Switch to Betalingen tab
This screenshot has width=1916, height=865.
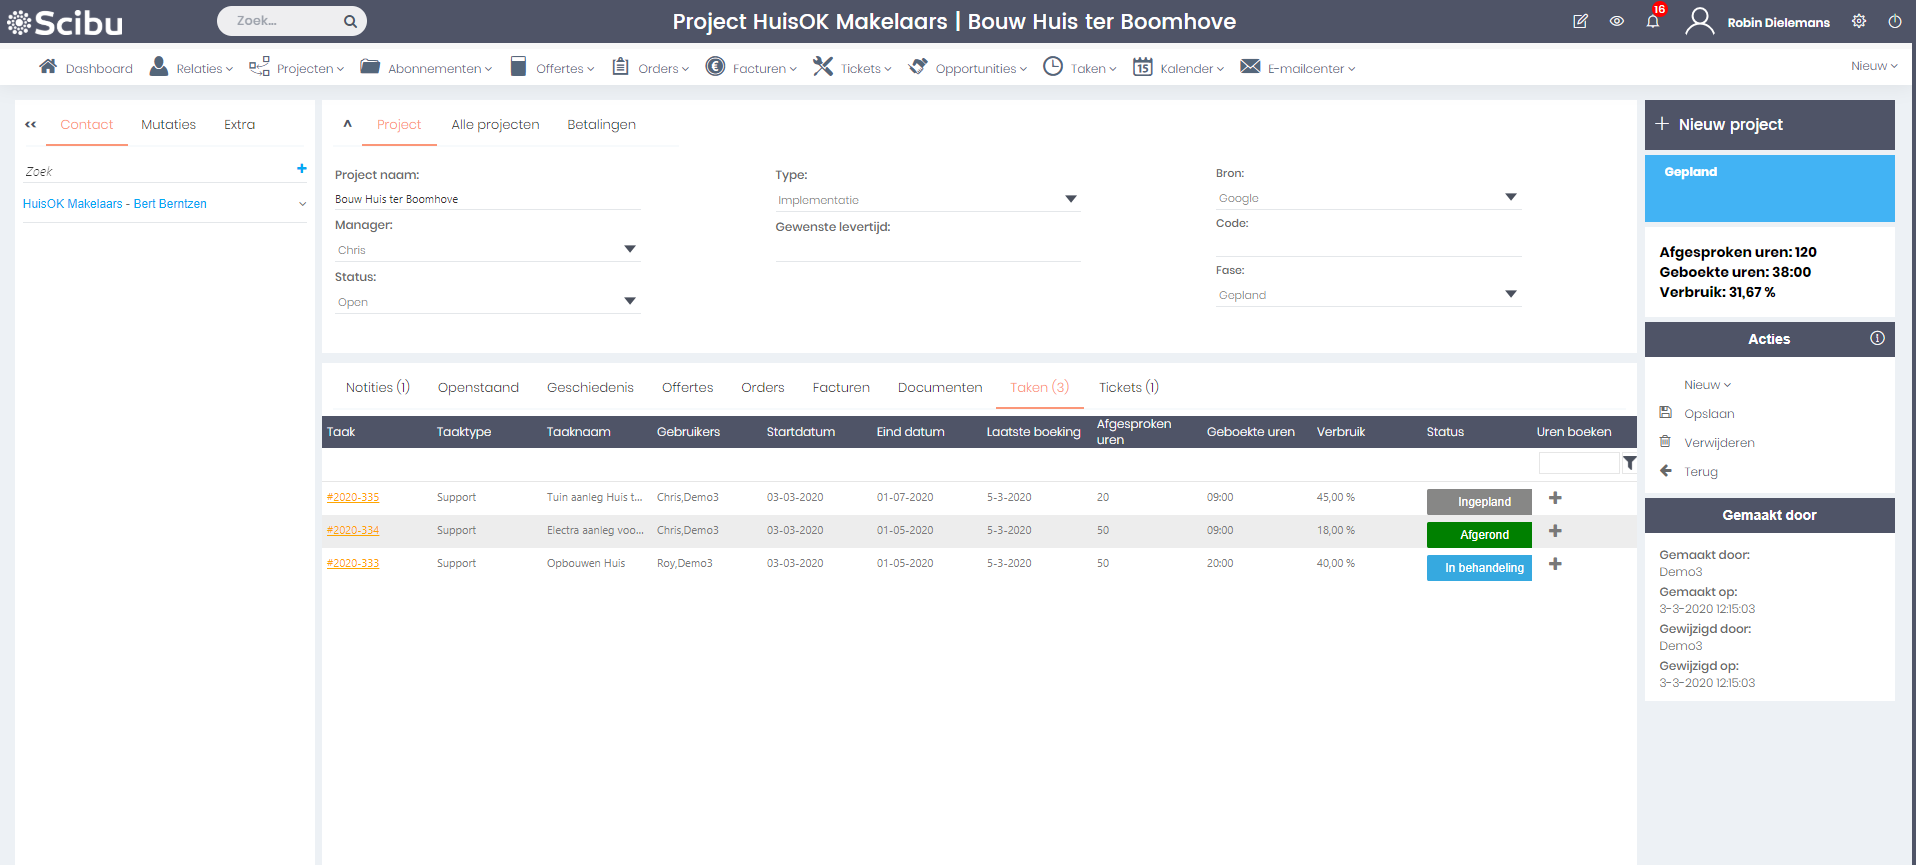tap(601, 125)
